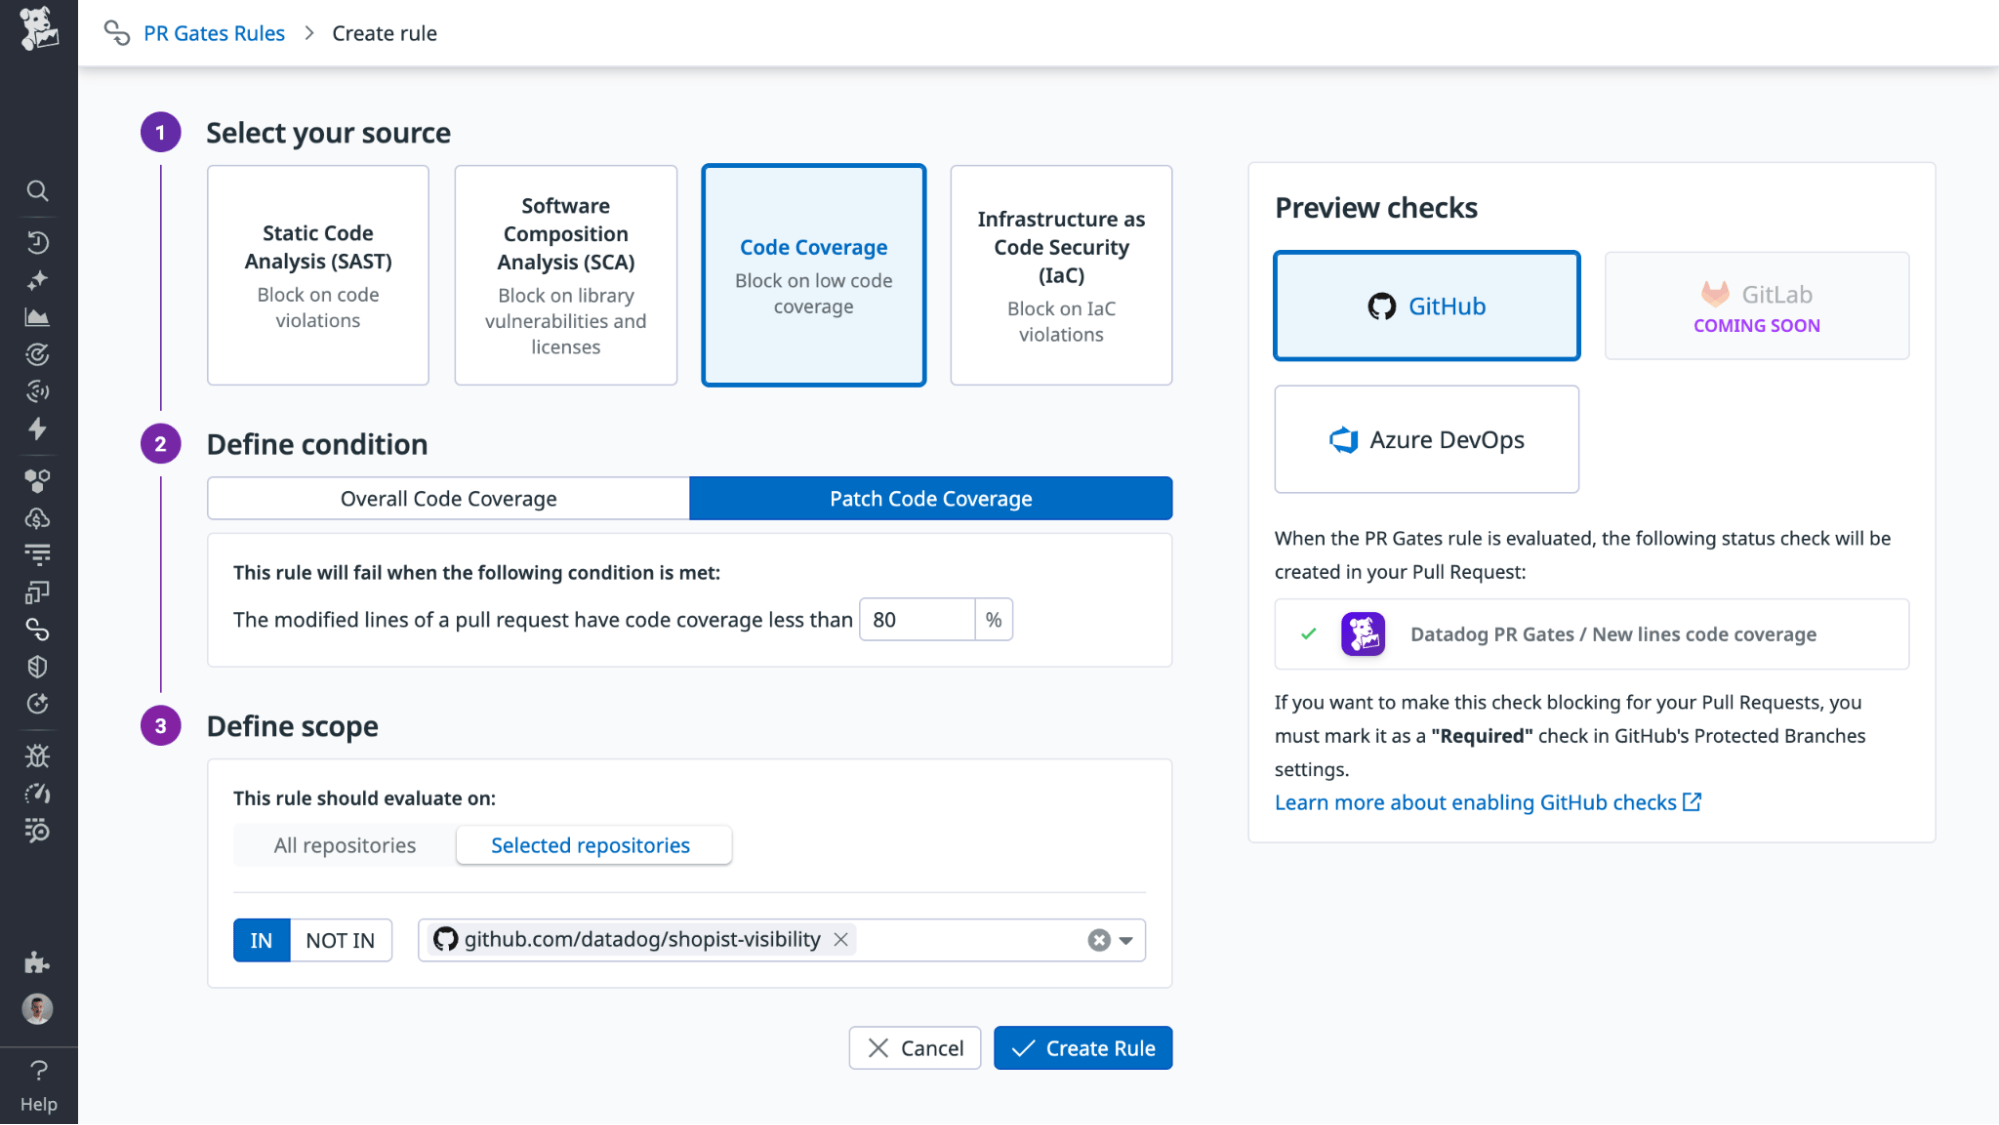Select the bug Error Tracking icon
Viewport: 1999px width, 1125px height.
[38, 756]
